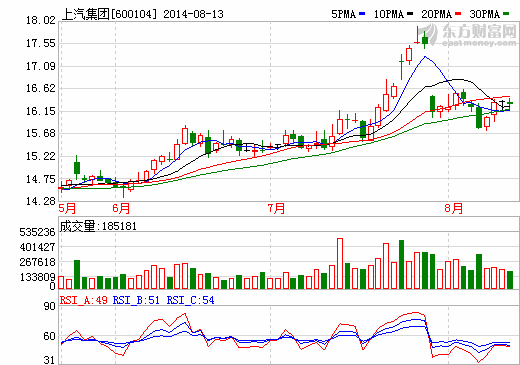The width and height of the screenshot is (520, 365).
Task: Click the 15.68 price axis label
Action: [x=41, y=133]
